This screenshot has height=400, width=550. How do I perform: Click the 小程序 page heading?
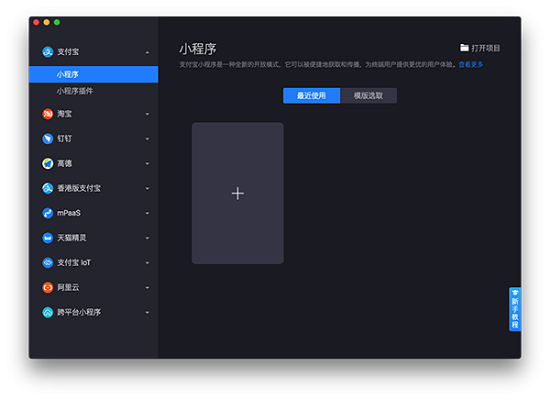[198, 49]
